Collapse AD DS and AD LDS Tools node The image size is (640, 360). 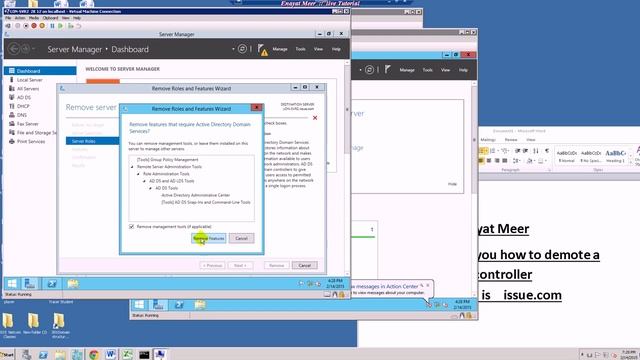(x=144, y=181)
